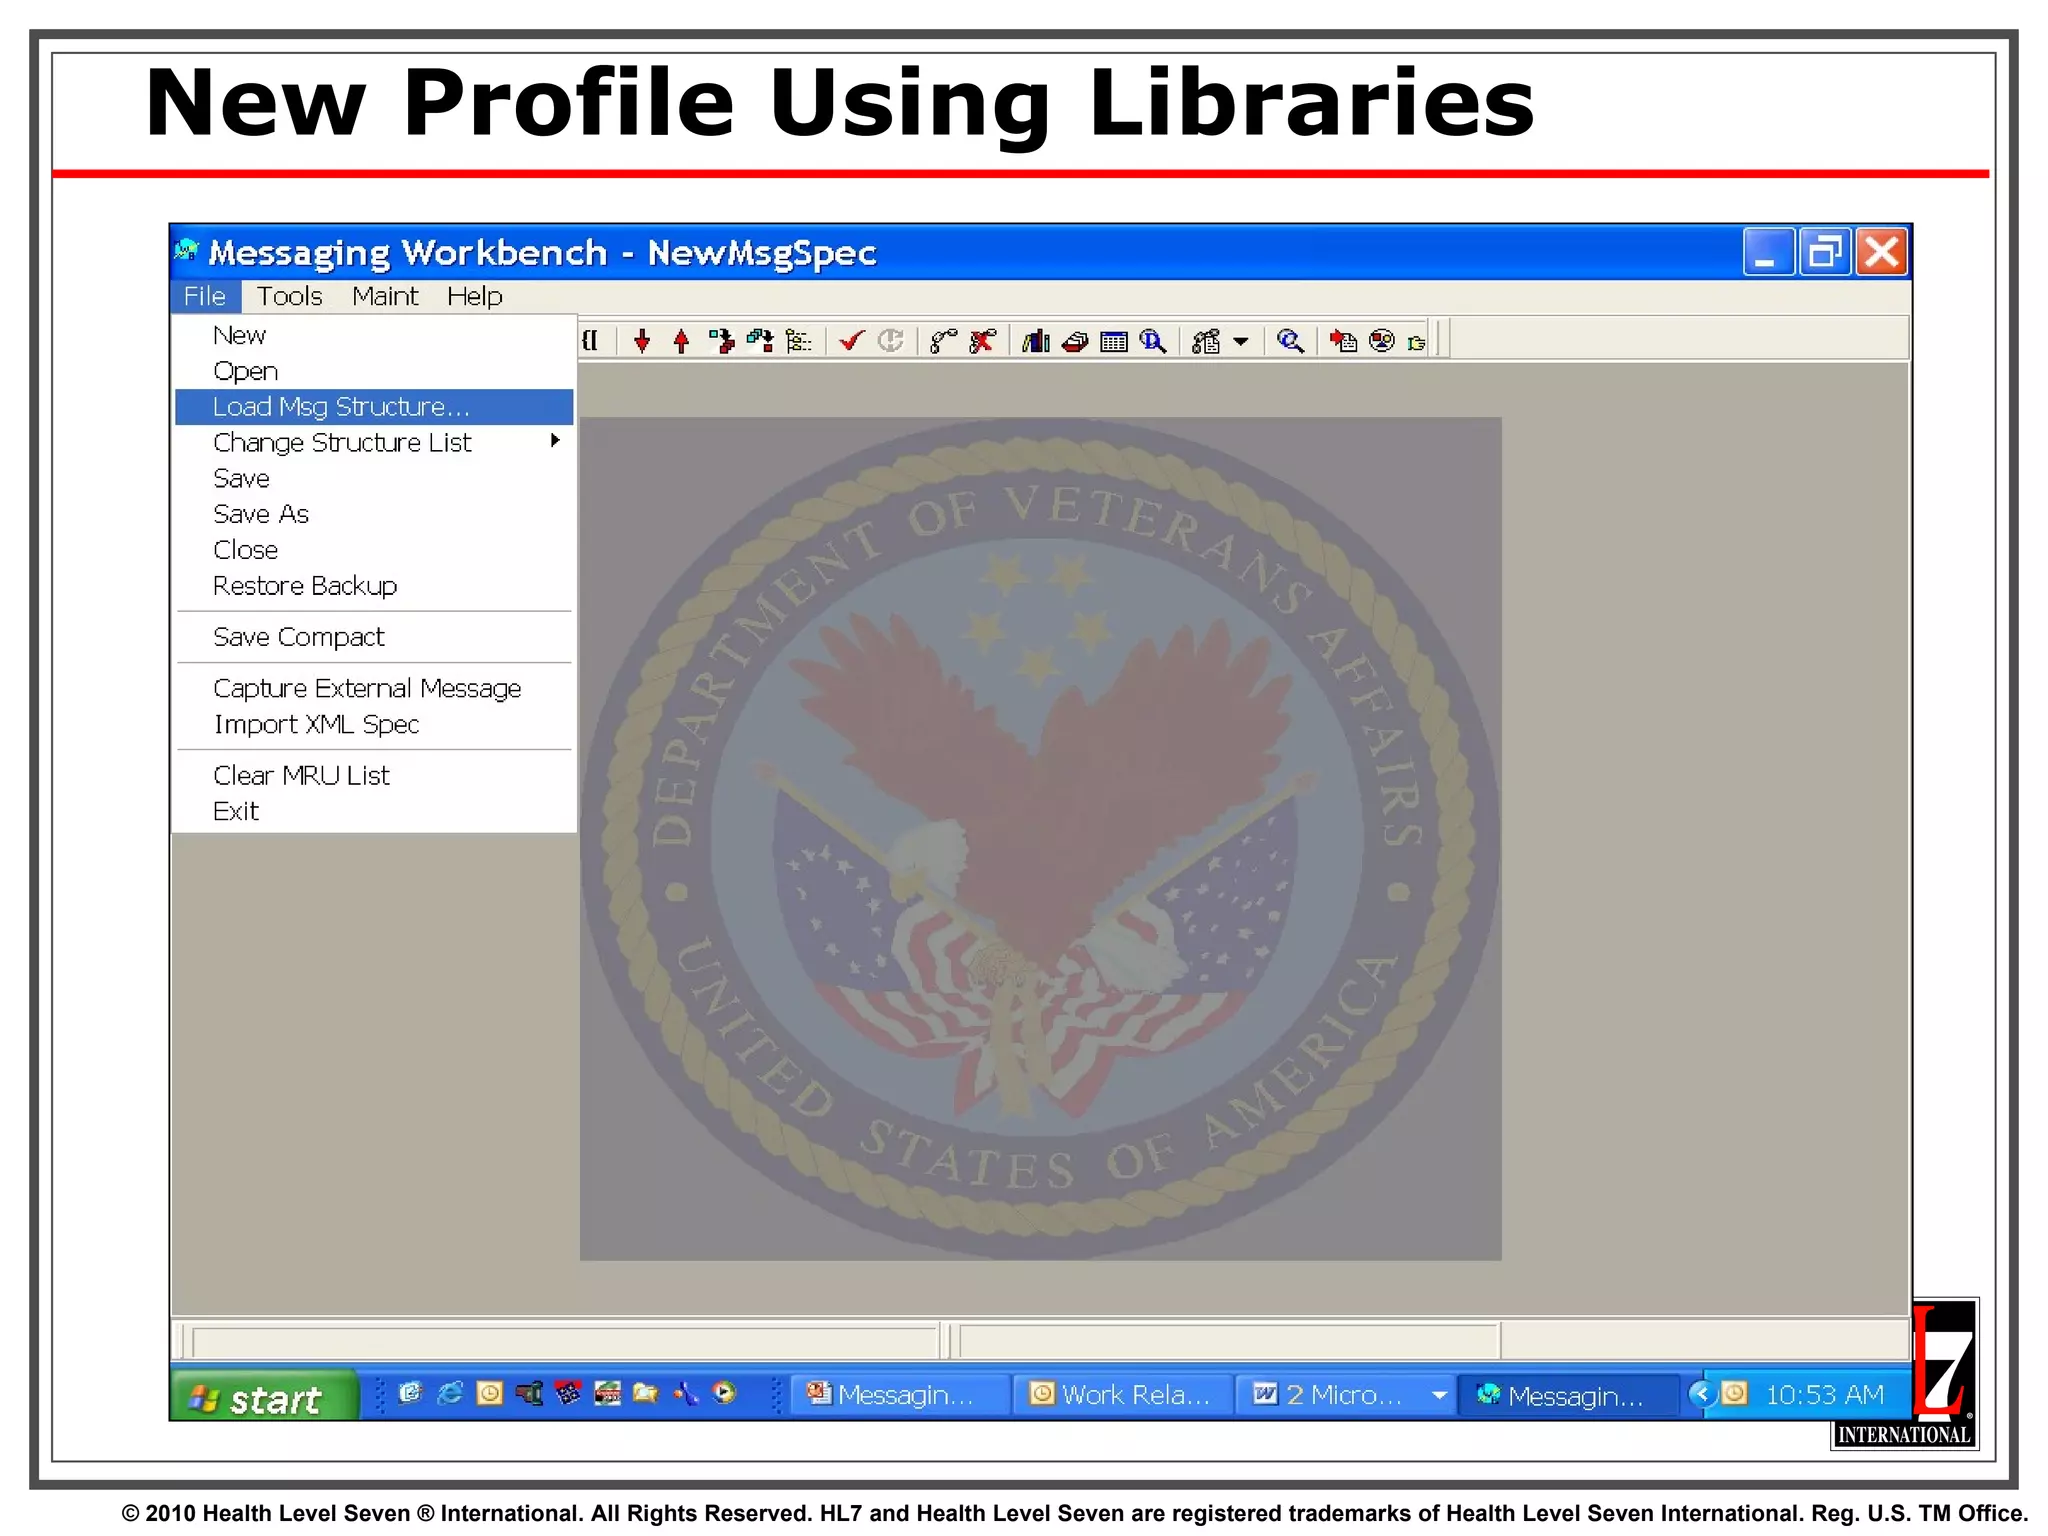This screenshot has height=1536, width=2048.
Task: Expand hidden system tray icons arrow
Action: pos(1701,1394)
